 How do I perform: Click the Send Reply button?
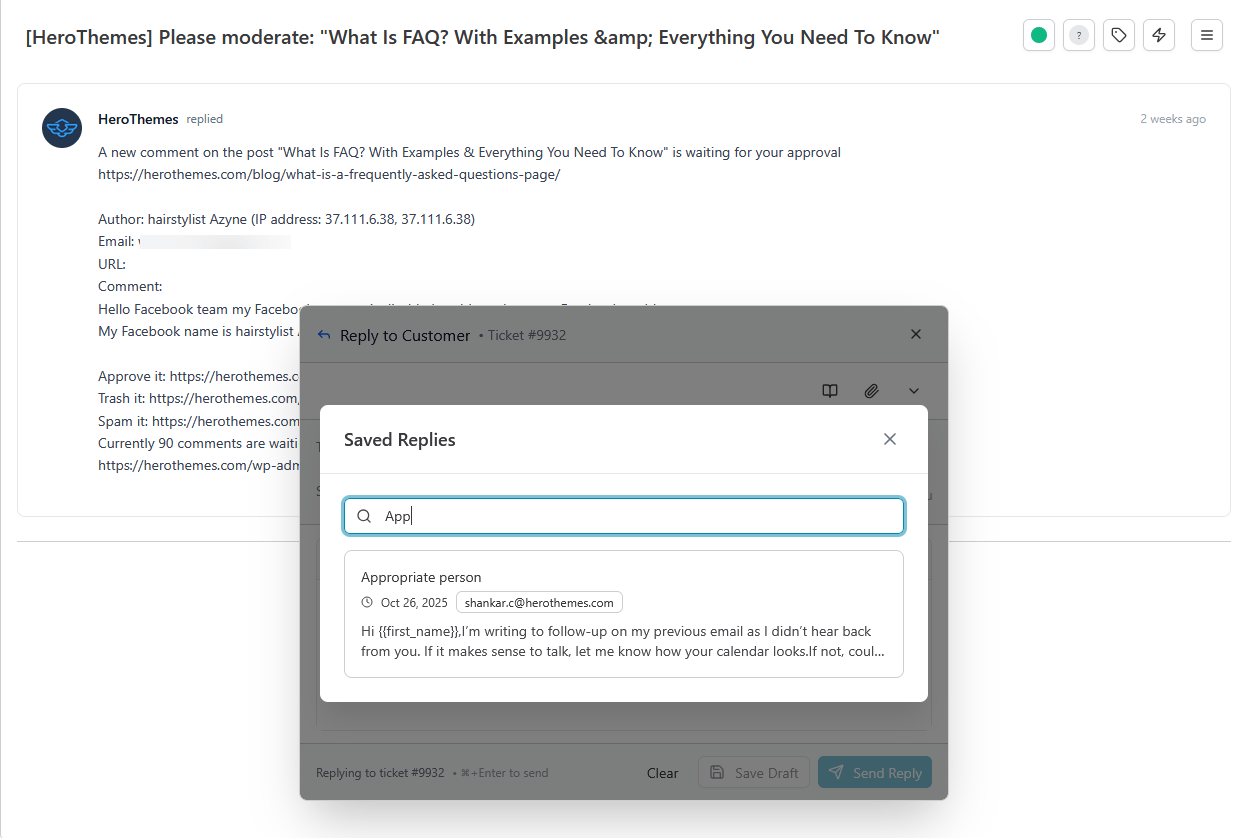tap(875, 773)
